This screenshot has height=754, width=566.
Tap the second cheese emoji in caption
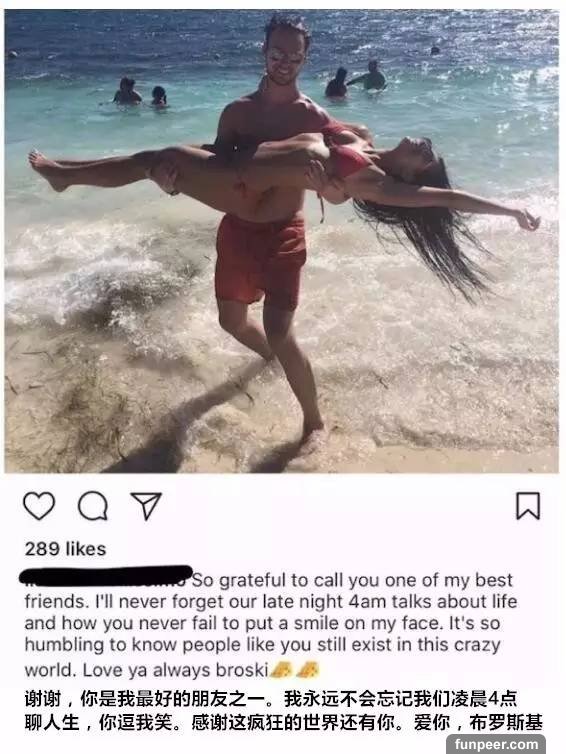pyautogui.click(x=308, y=669)
